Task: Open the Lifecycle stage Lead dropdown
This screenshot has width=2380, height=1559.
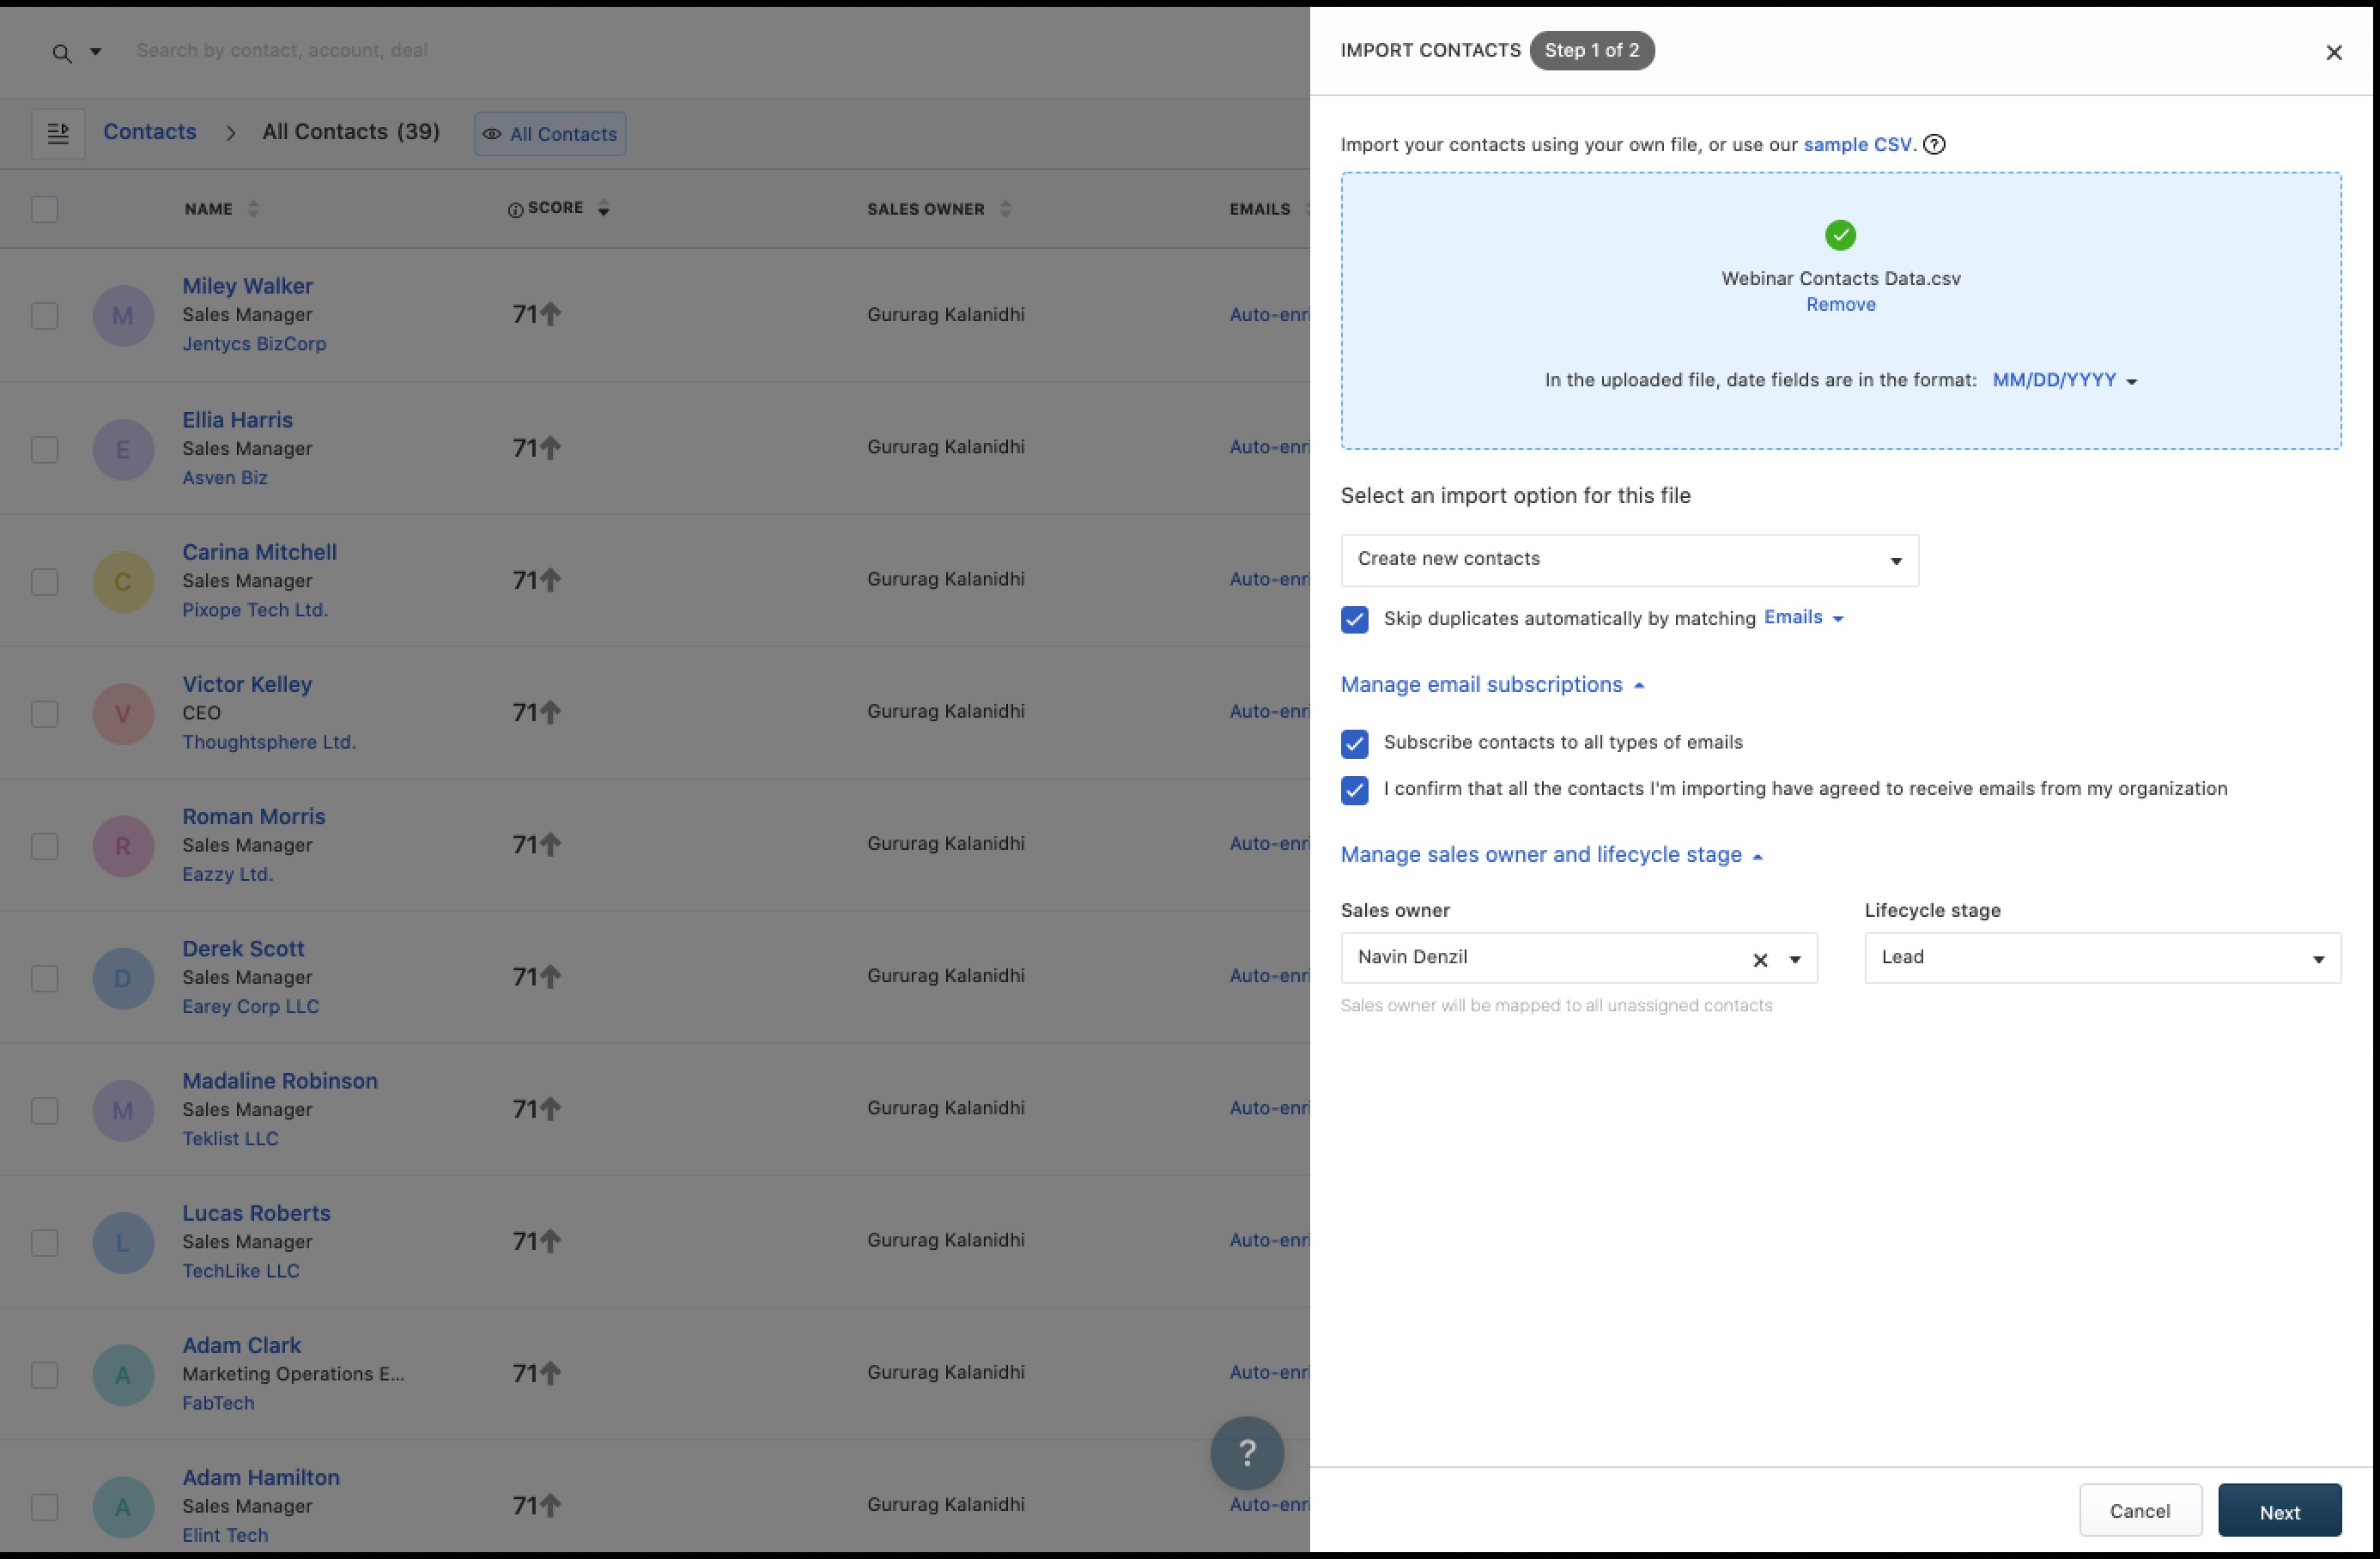Action: pyautogui.click(x=2101, y=958)
